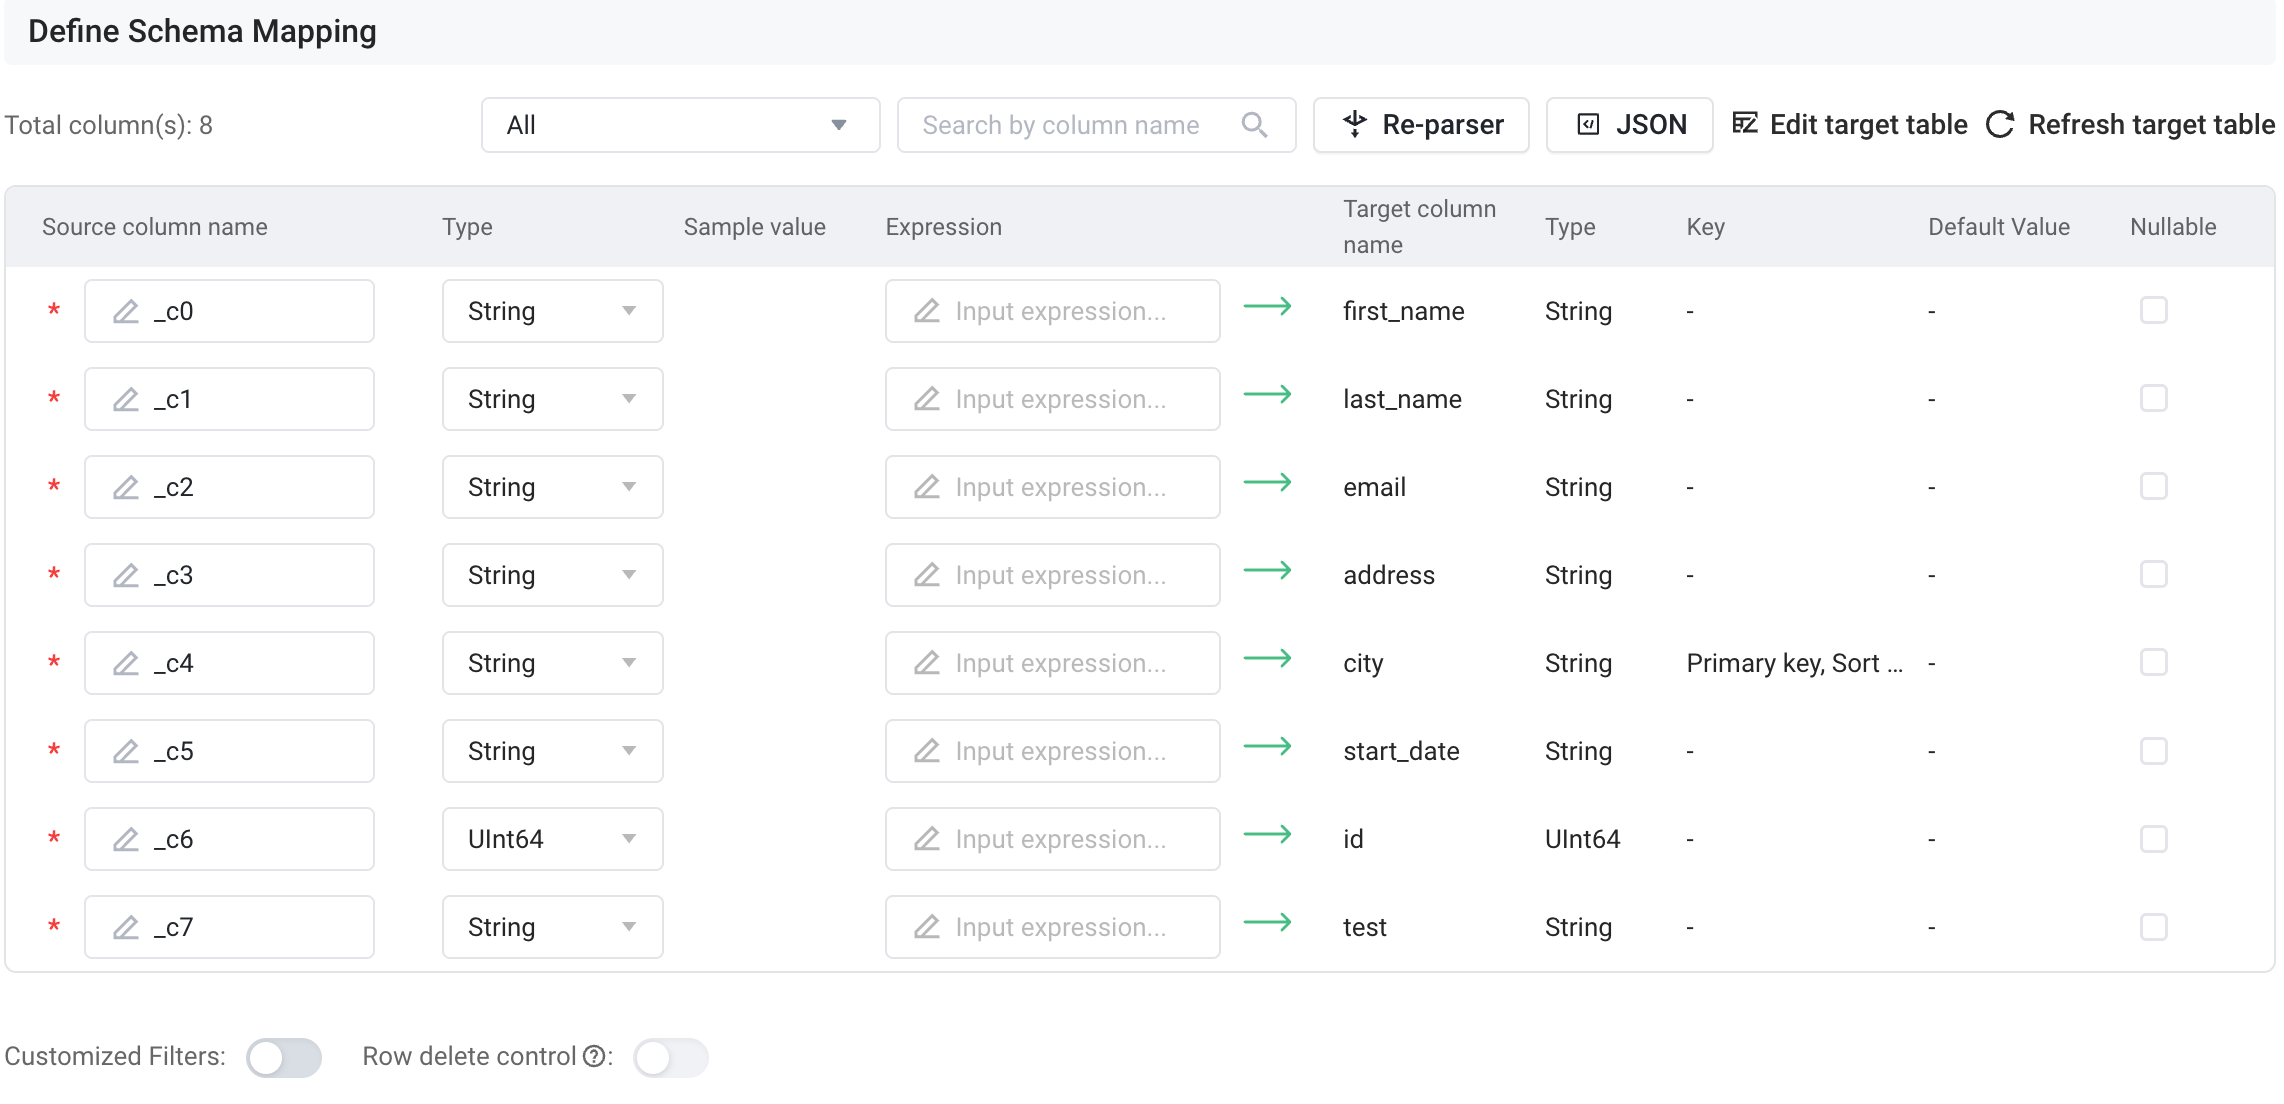2284x1104 pixels.
Task: Tick the Nullable checkbox in city row
Action: pyautogui.click(x=2153, y=663)
